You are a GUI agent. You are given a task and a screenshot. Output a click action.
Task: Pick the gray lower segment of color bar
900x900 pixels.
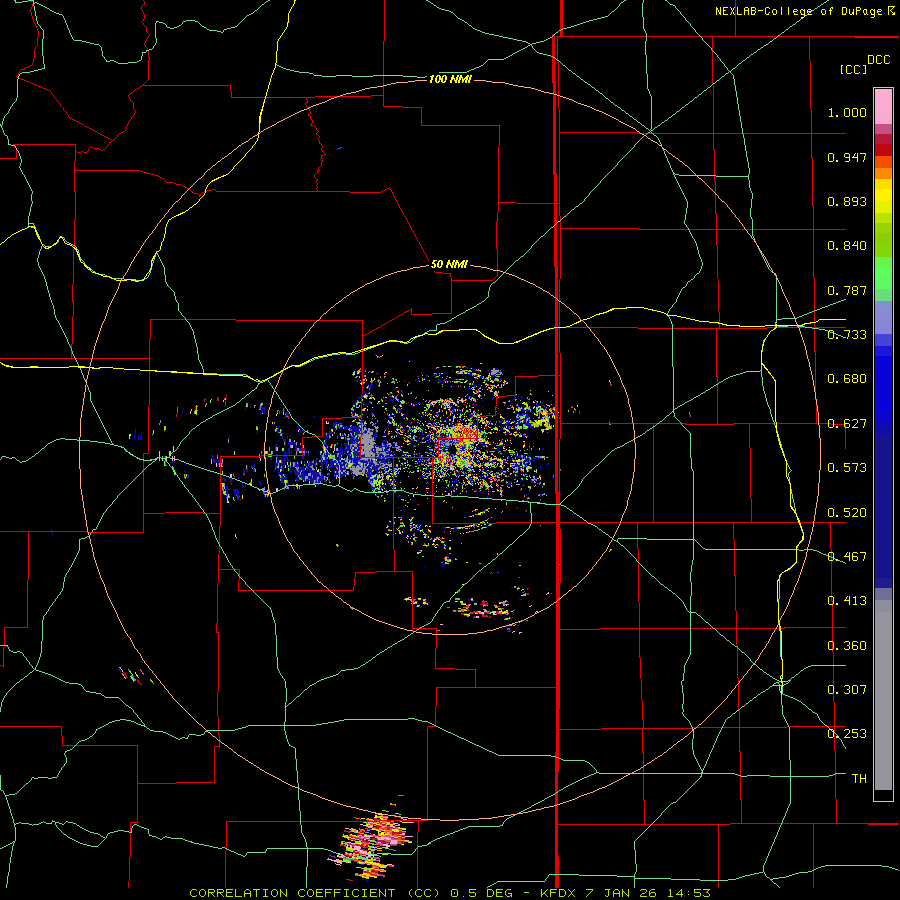tap(883, 695)
